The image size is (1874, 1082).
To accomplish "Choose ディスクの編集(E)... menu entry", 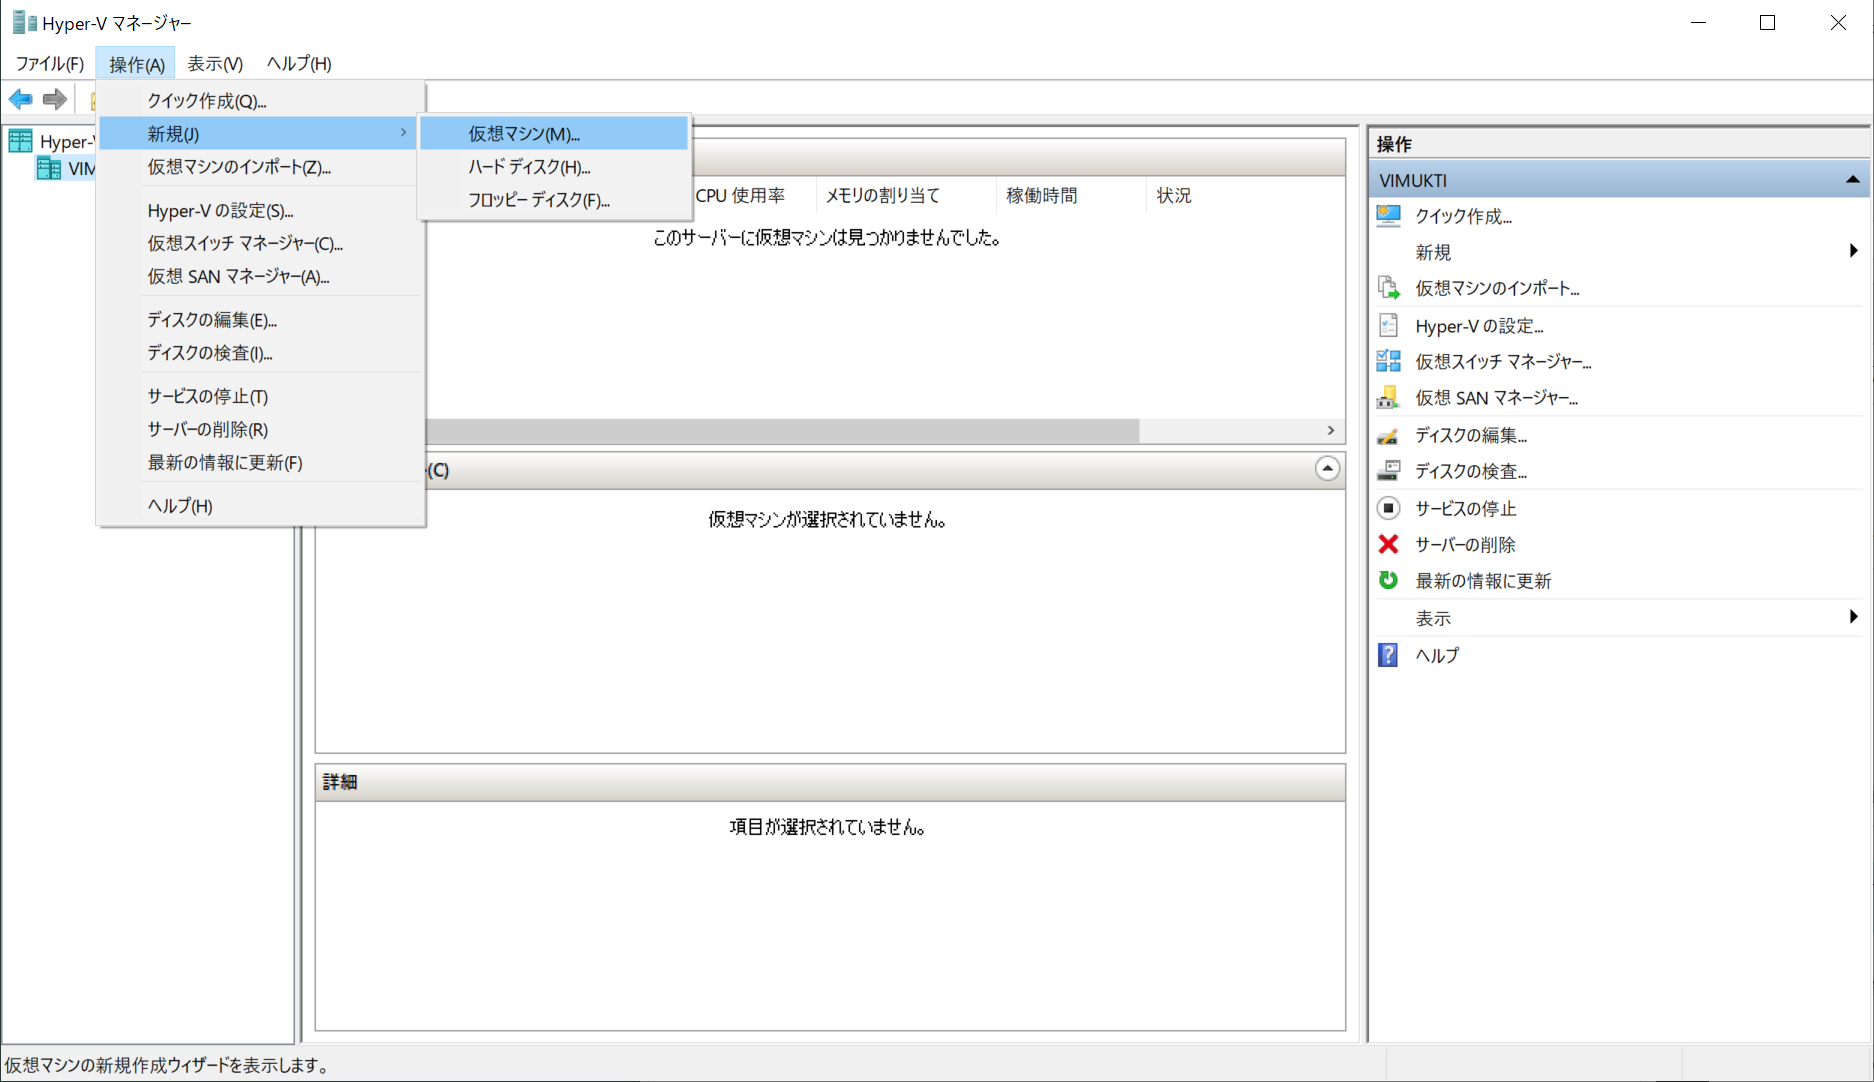I will (x=260, y=319).
